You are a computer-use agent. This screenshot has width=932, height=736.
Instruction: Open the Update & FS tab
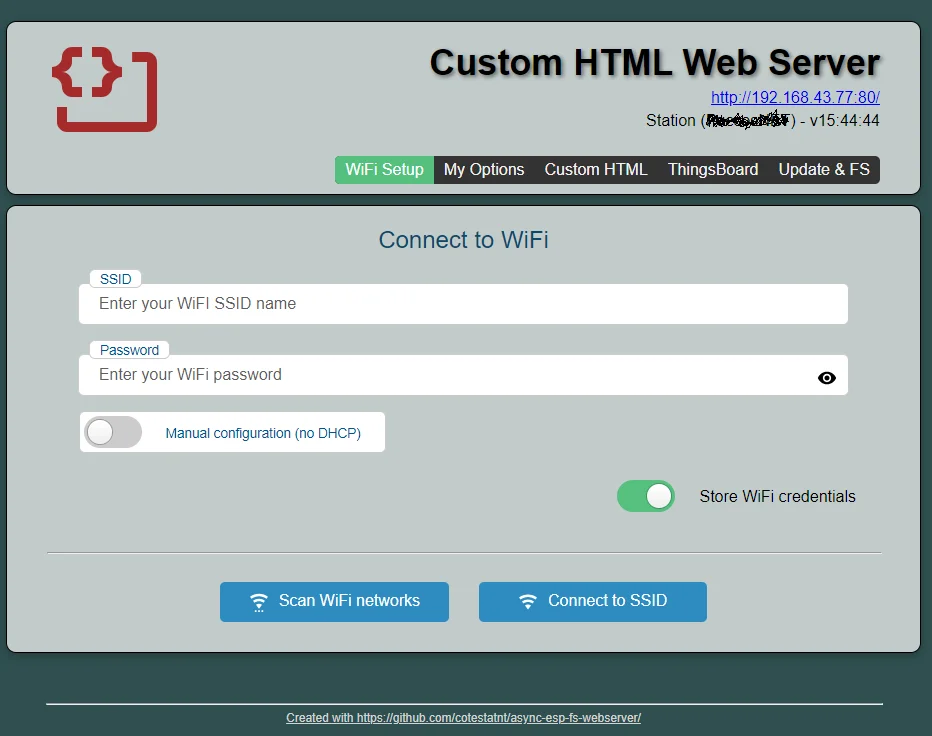click(x=823, y=169)
